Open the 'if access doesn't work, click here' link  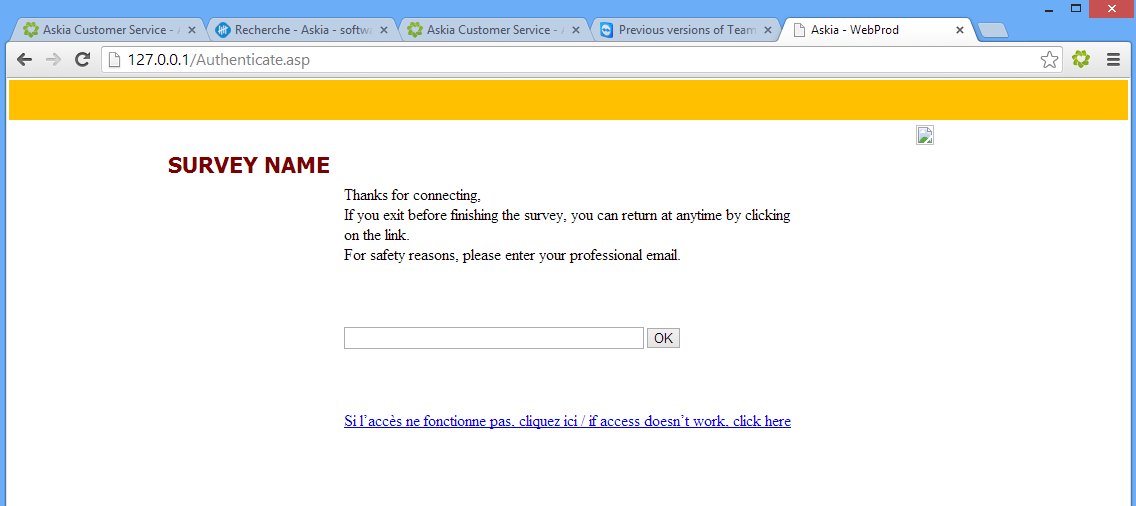tap(567, 421)
